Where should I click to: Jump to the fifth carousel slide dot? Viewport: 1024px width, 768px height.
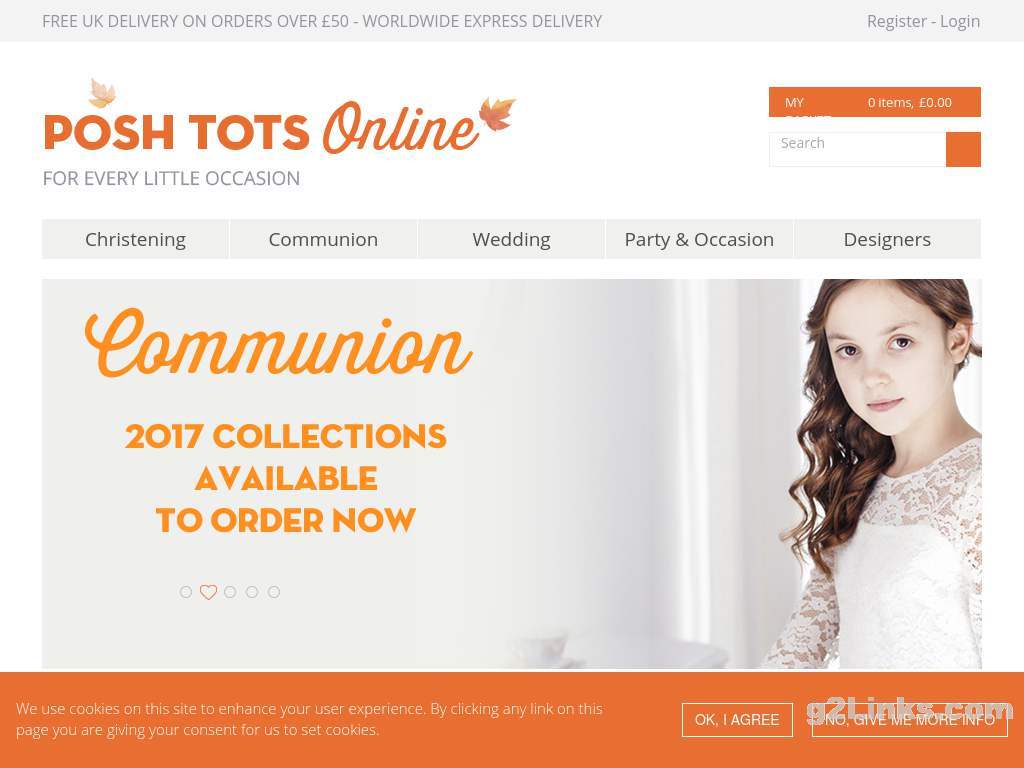[274, 592]
